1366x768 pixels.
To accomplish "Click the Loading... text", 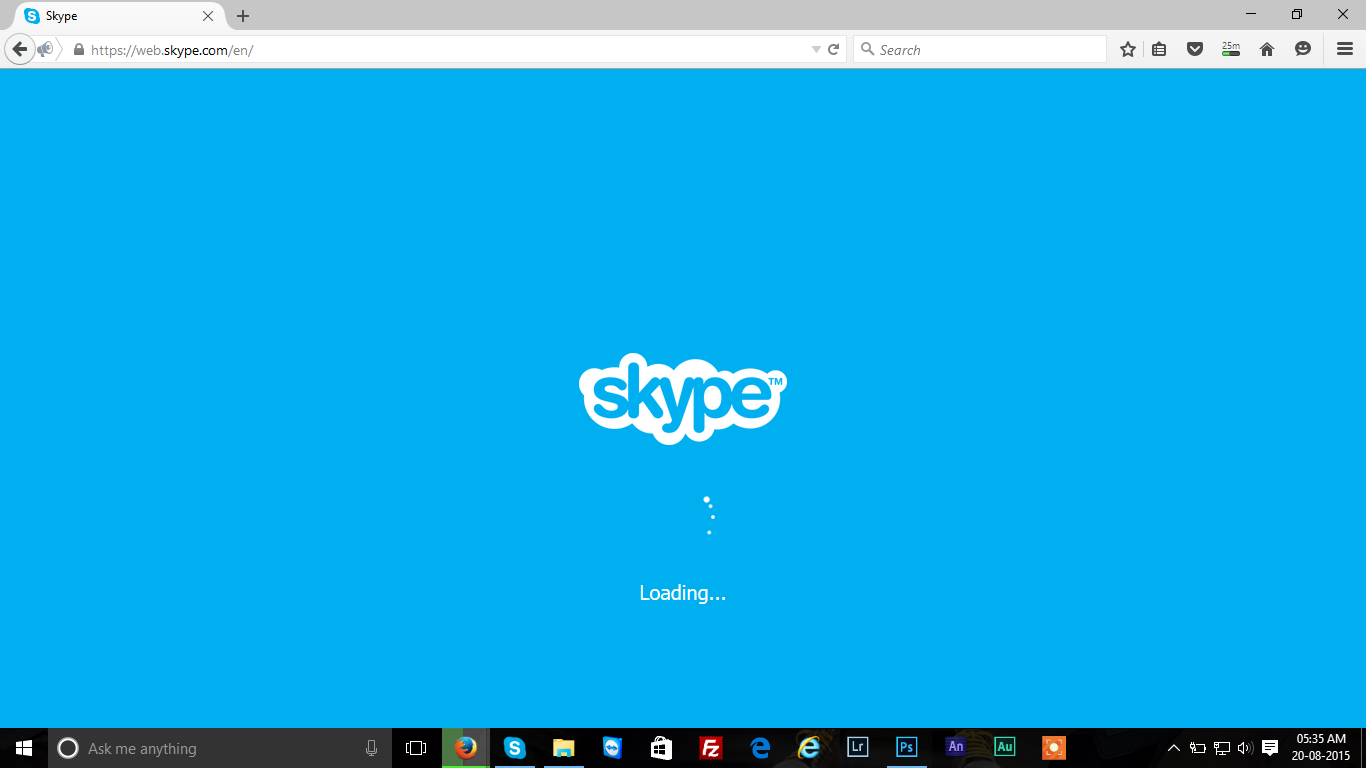I will 683,593.
